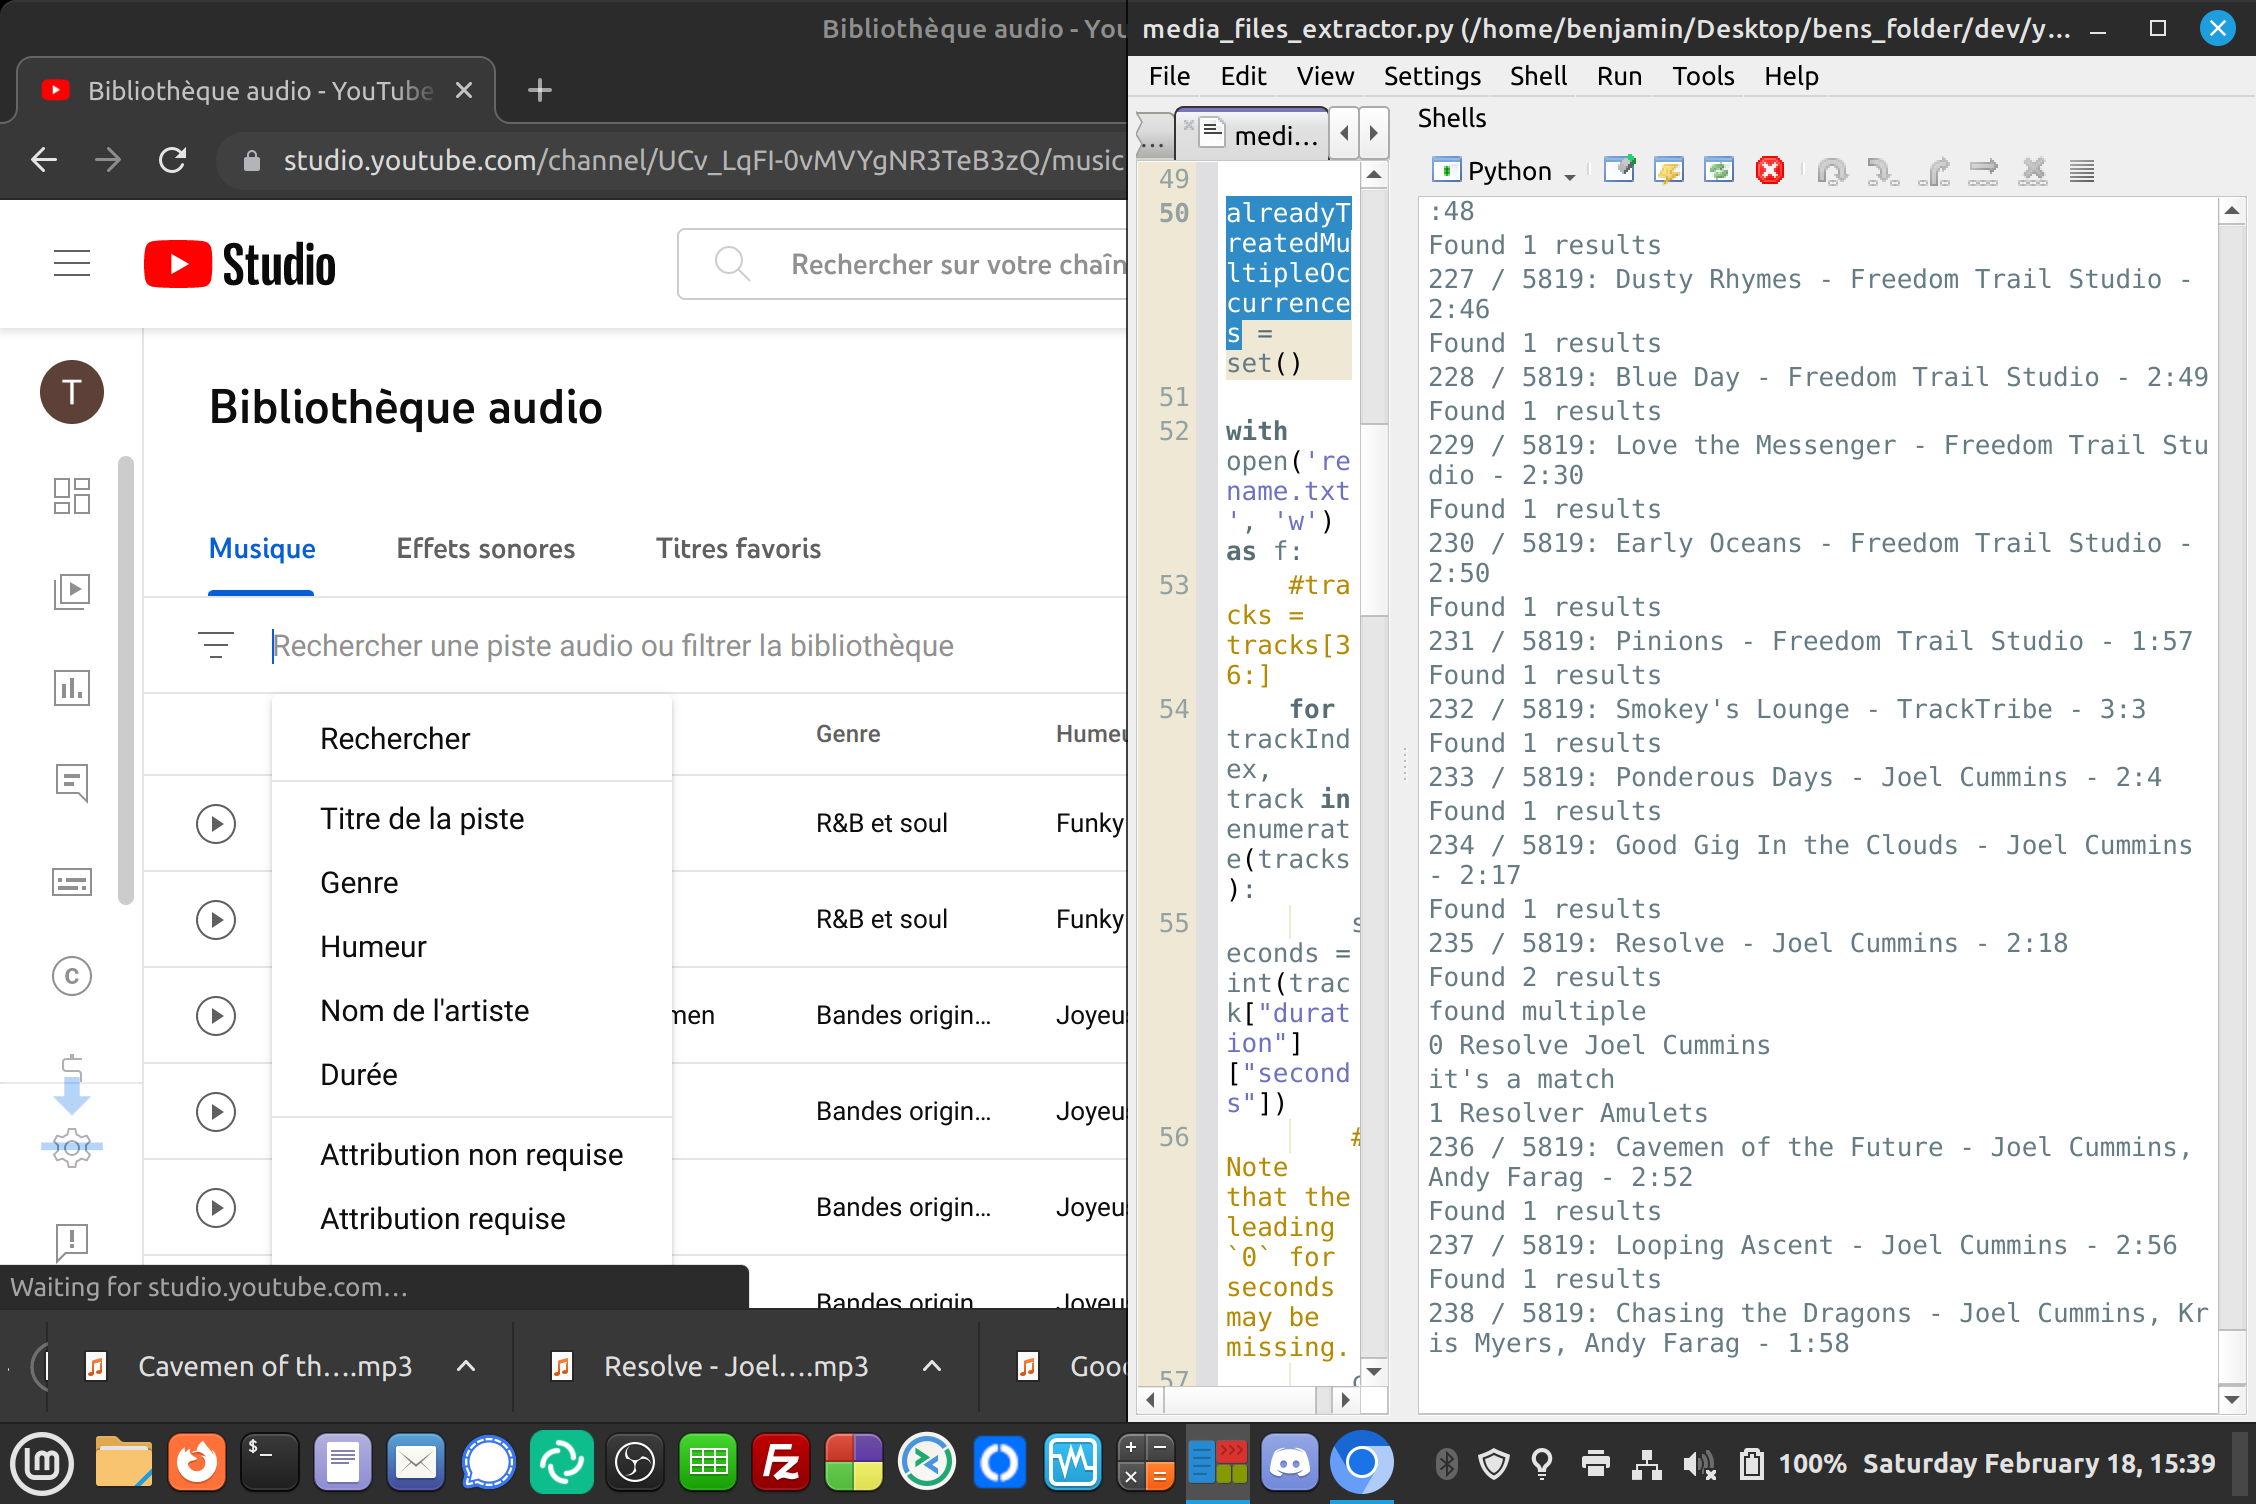Expand the Python shell selector dropdown
This screenshot has height=1504, width=2256.
click(x=1570, y=173)
